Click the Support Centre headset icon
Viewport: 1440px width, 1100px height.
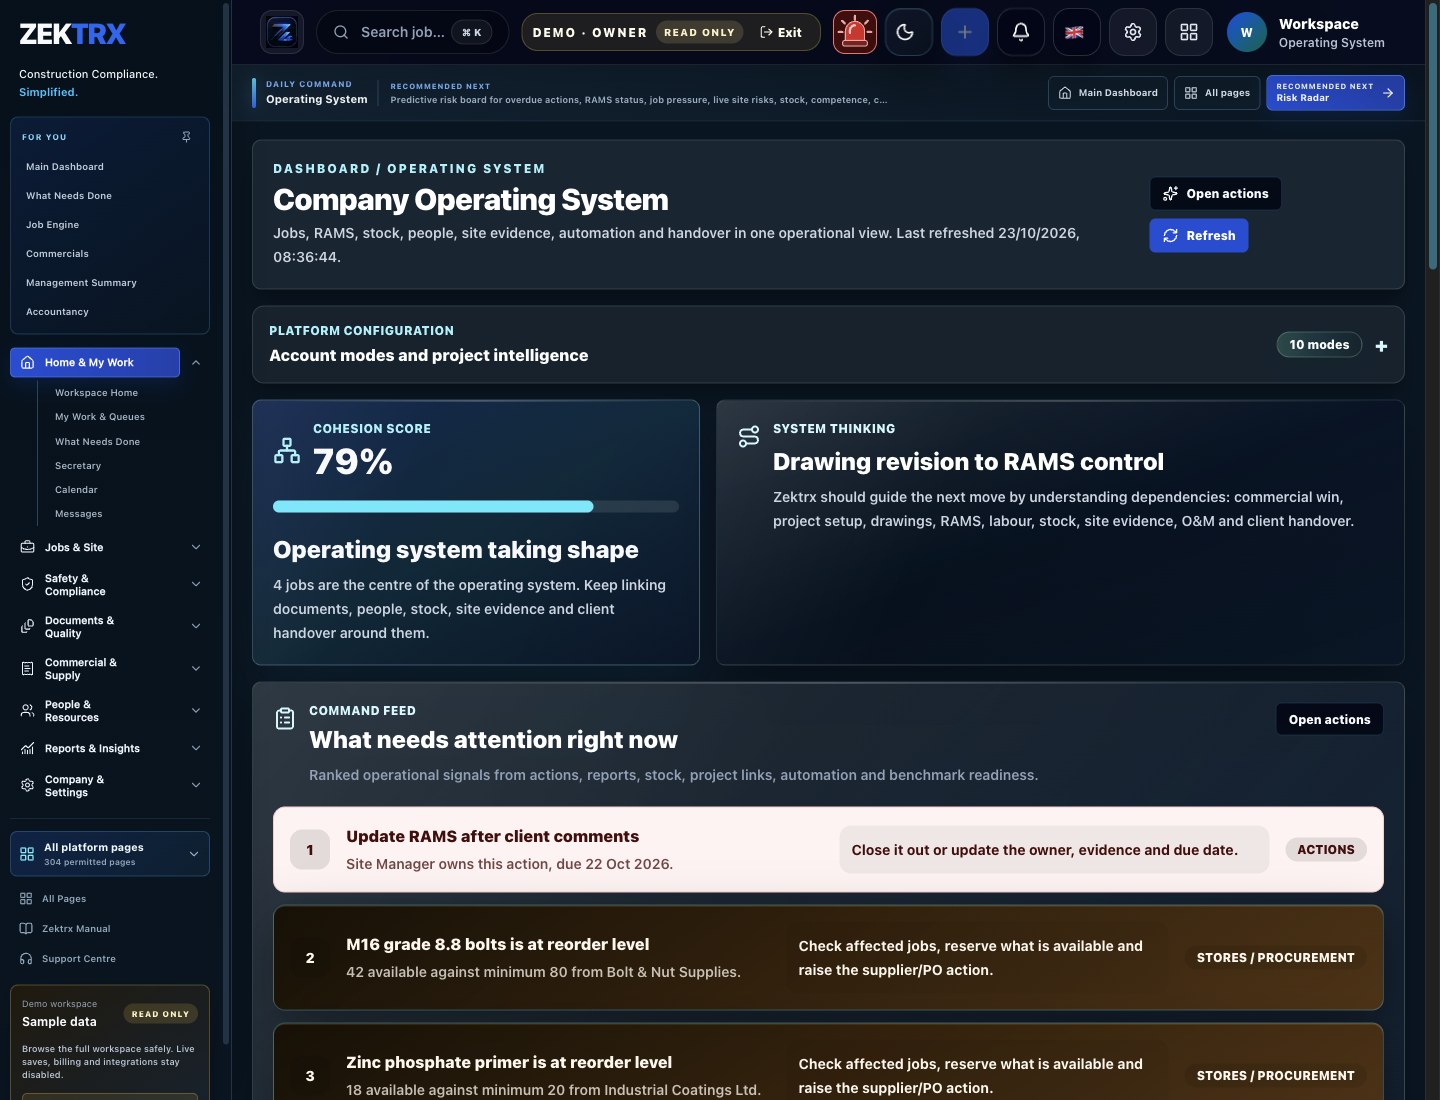click(26, 958)
